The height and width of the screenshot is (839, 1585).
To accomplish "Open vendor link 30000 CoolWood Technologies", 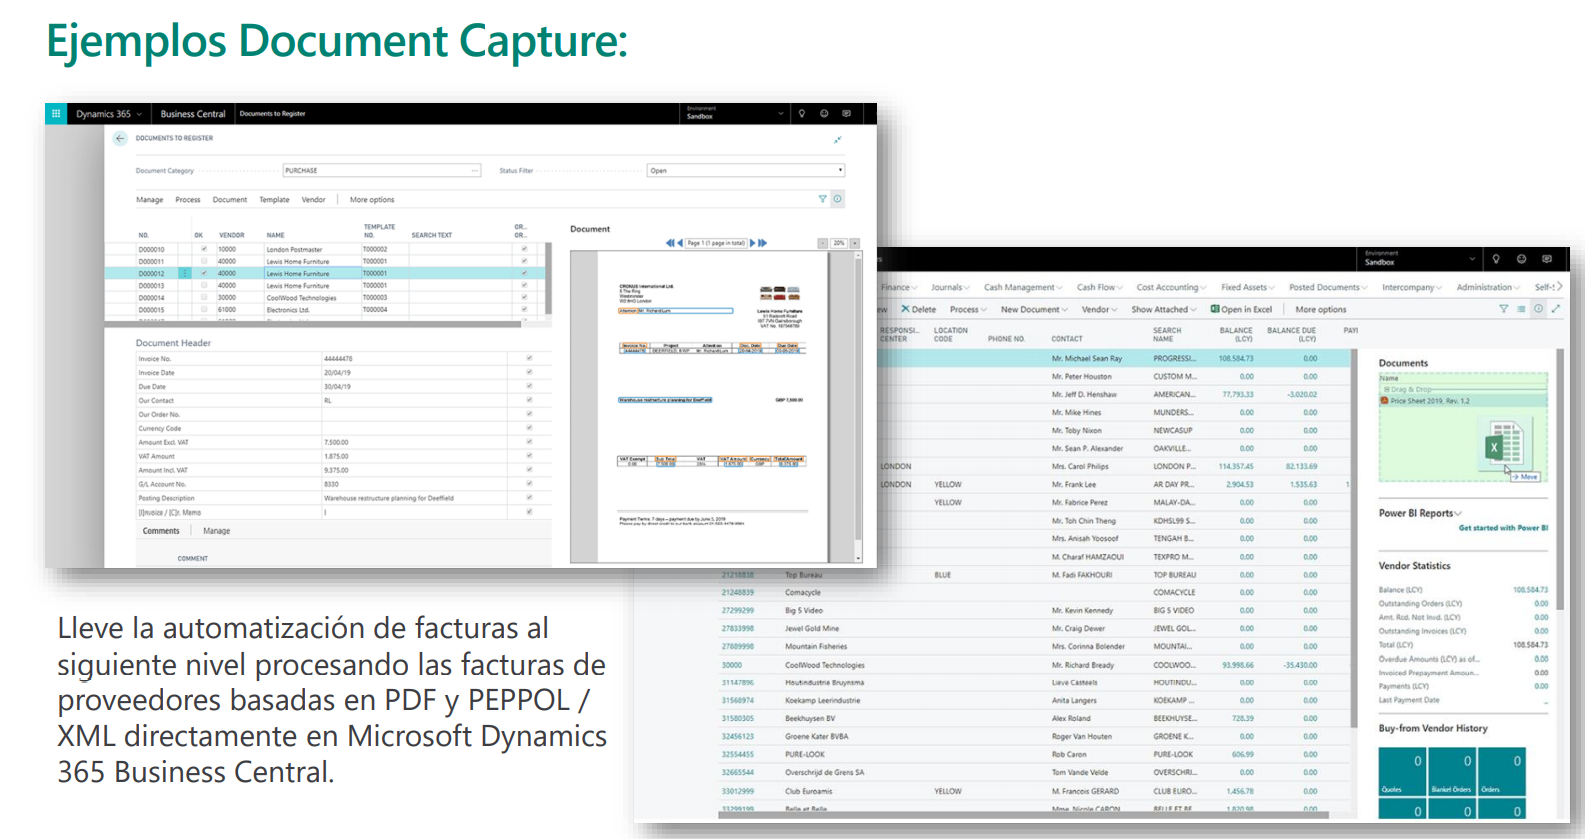I will click(x=732, y=665).
